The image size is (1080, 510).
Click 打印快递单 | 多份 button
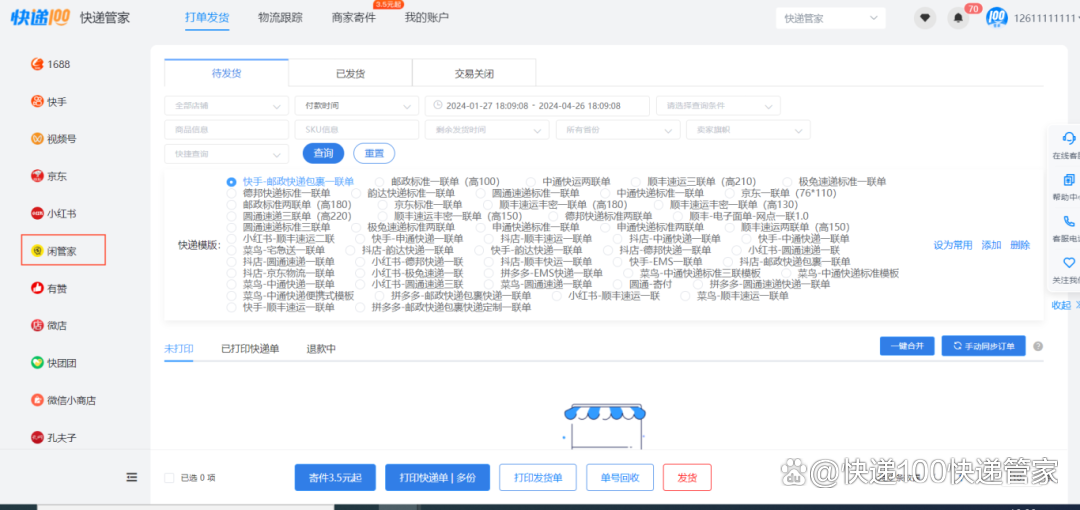437,478
